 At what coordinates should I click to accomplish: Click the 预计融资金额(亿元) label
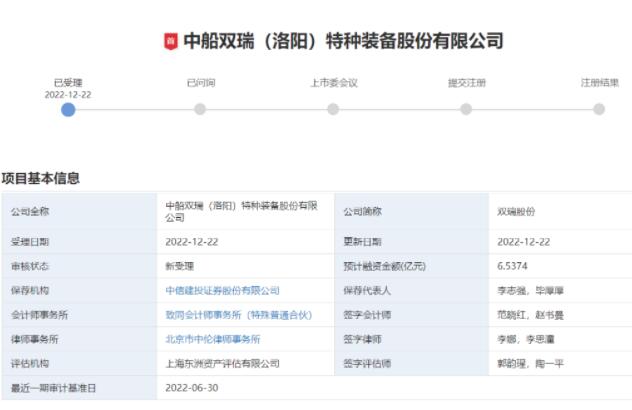tap(385, 266)
